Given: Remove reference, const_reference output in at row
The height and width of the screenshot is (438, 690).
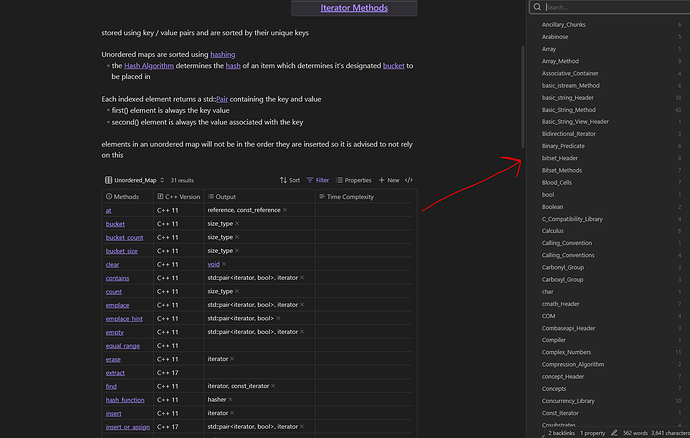Looking at the screenshot, I should point(285,210).
